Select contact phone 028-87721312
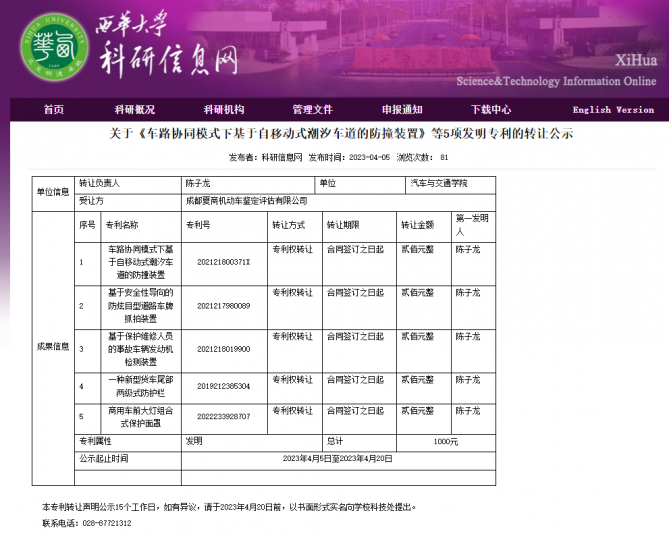Screen dimensions: 669x540 [x=107, y=523]
